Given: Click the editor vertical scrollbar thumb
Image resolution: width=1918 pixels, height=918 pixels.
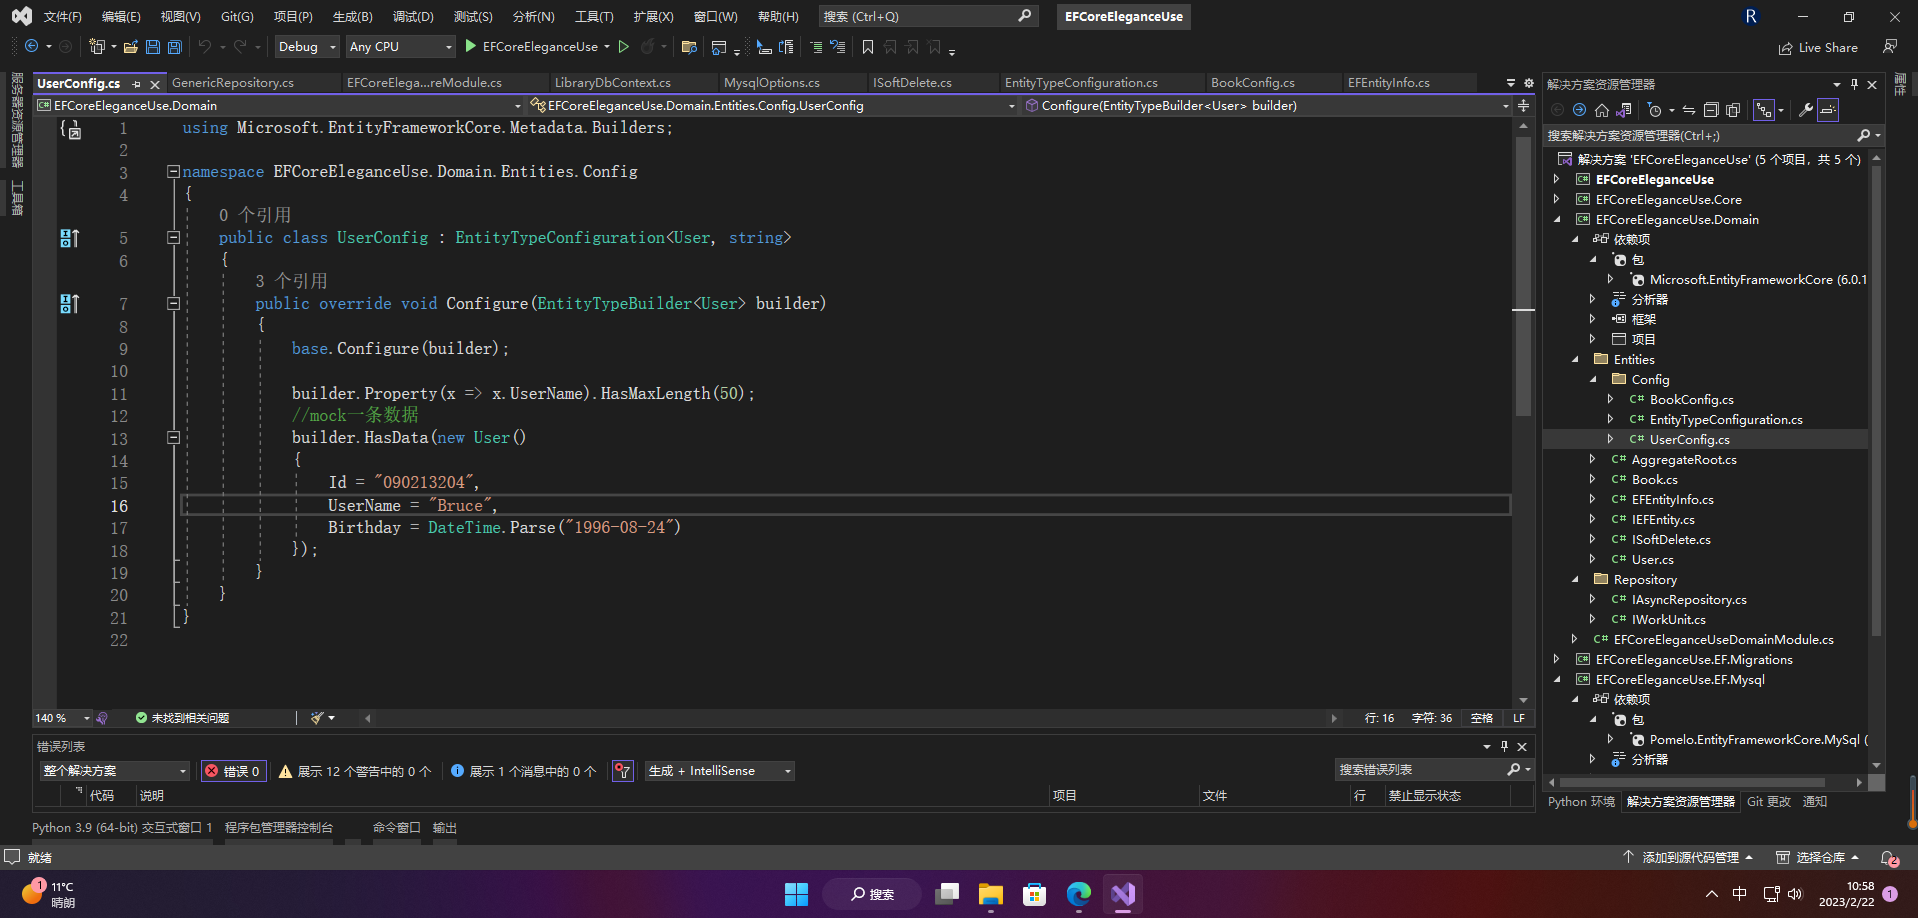Looking at the screenshot, I should (1523, 276).
